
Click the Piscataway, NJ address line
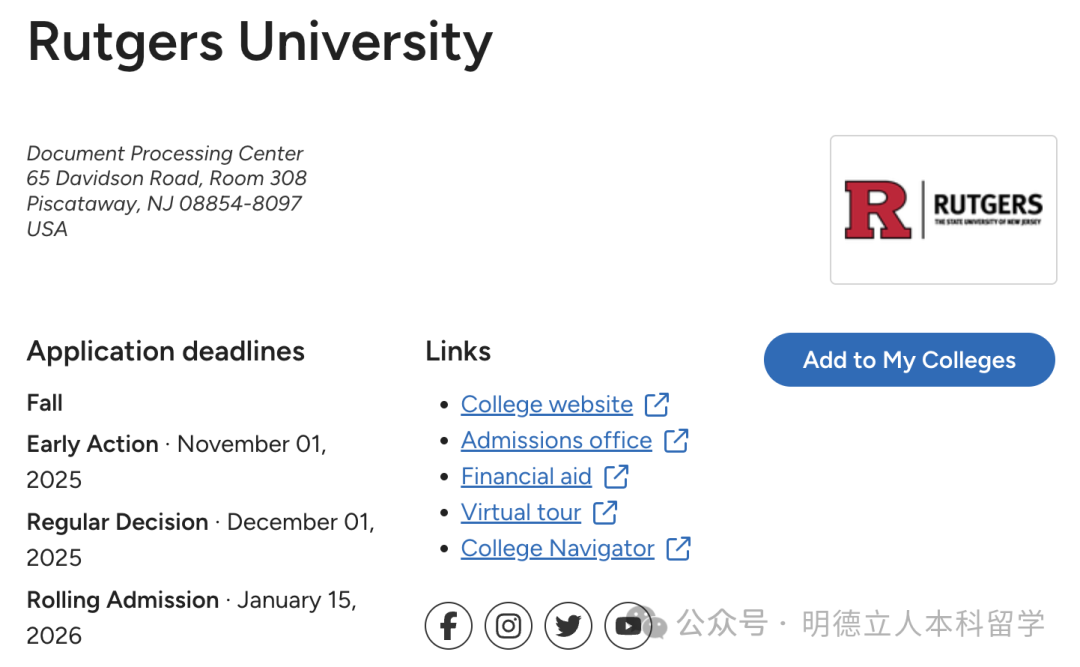[164, 203]
